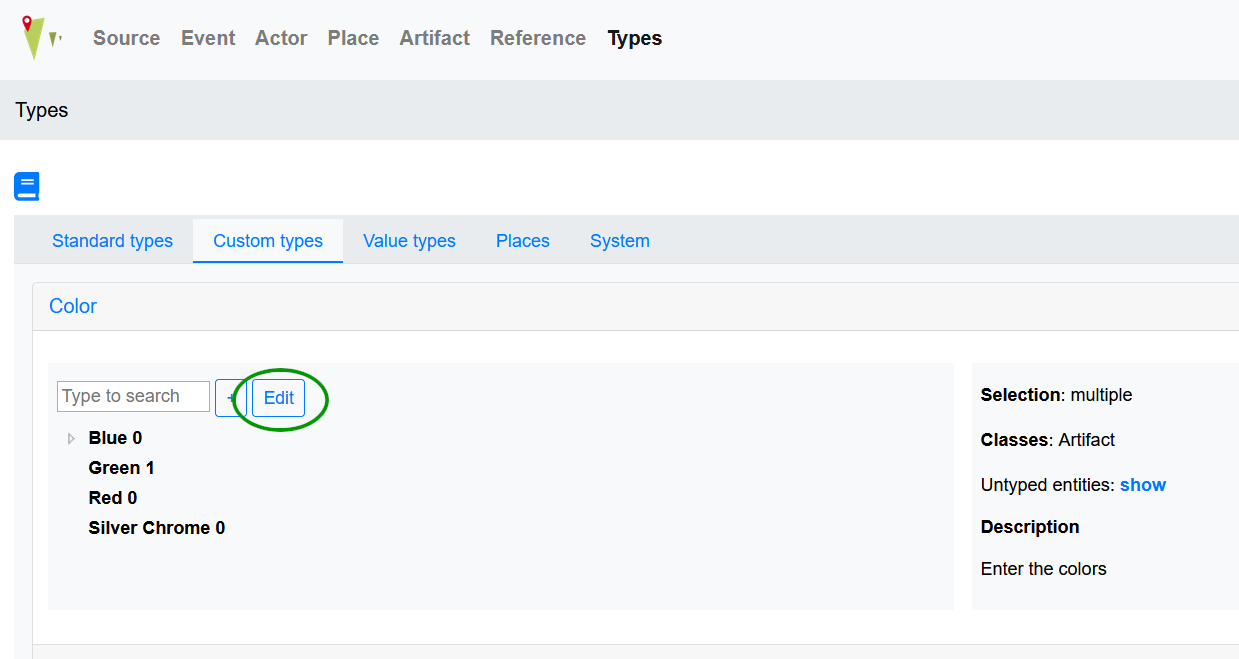Expand the Blue tree node
This screenshot has height=659, width=1239.
pyautogui.click(x=71, y=438)
